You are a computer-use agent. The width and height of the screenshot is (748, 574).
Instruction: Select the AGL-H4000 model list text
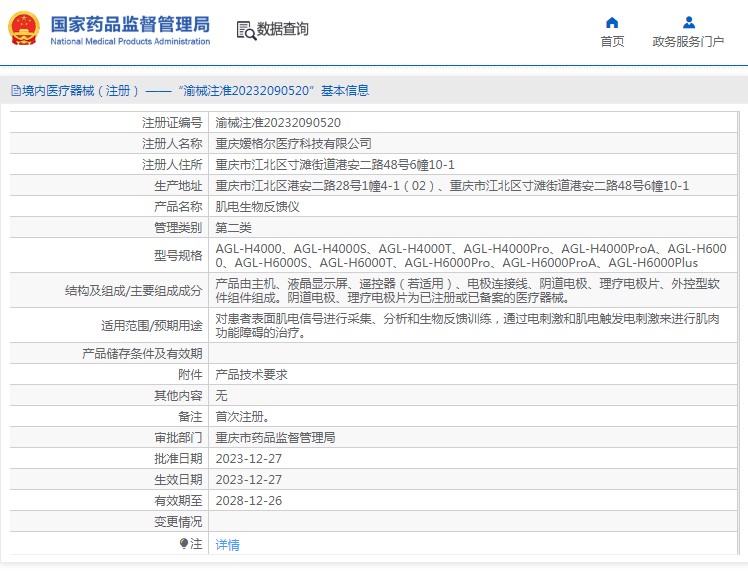[x=471, y=256]
